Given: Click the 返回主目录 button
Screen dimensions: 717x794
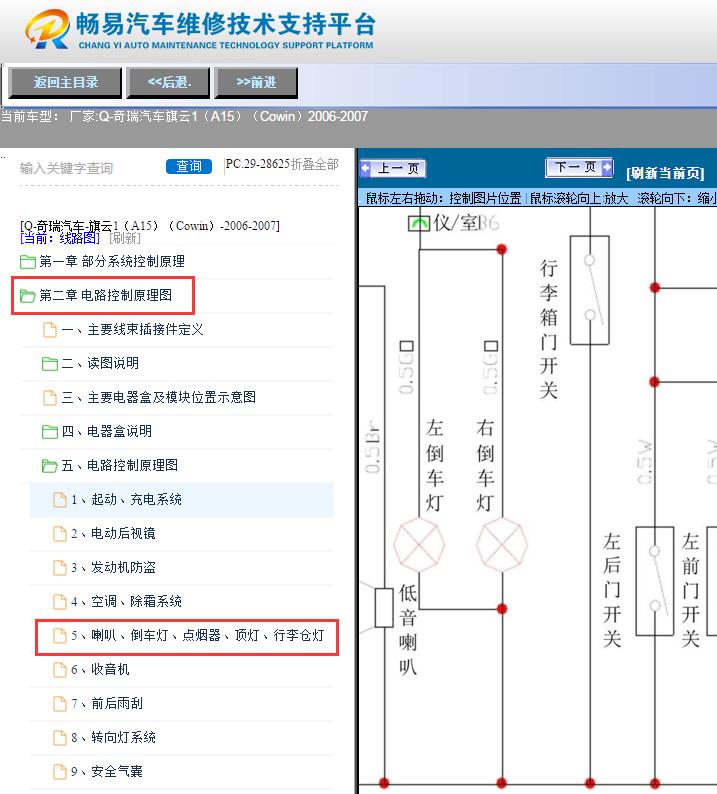Looking at the screenshot, I should coord(65,82).
